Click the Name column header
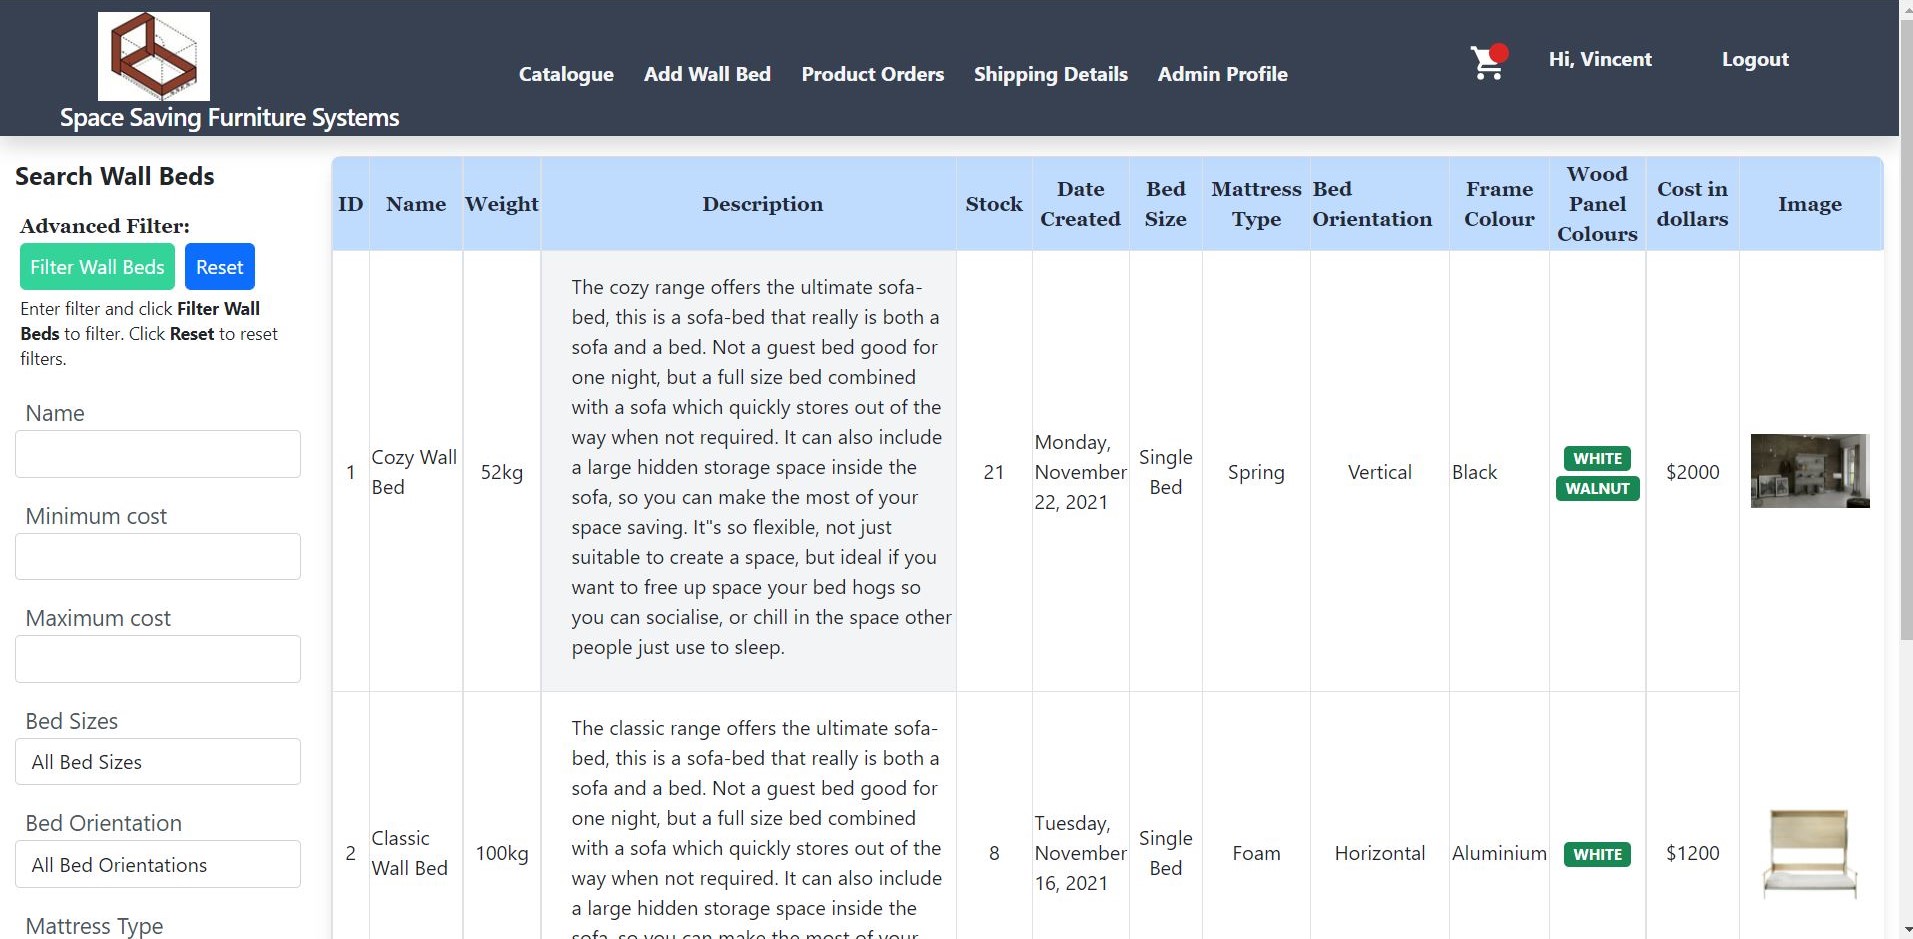Viewport: 1913px width, 939px height. pos(416,204)
